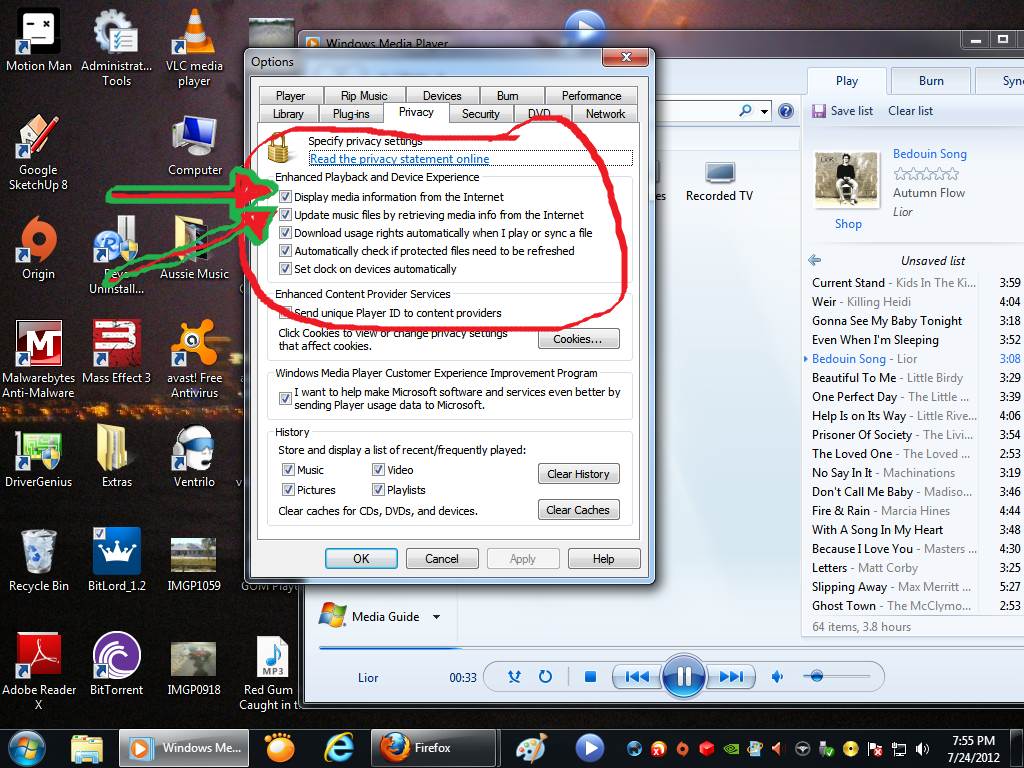Open the search options dropdown arrow
The width and height of the screenshot is (1024, 768).
[765, 111]
